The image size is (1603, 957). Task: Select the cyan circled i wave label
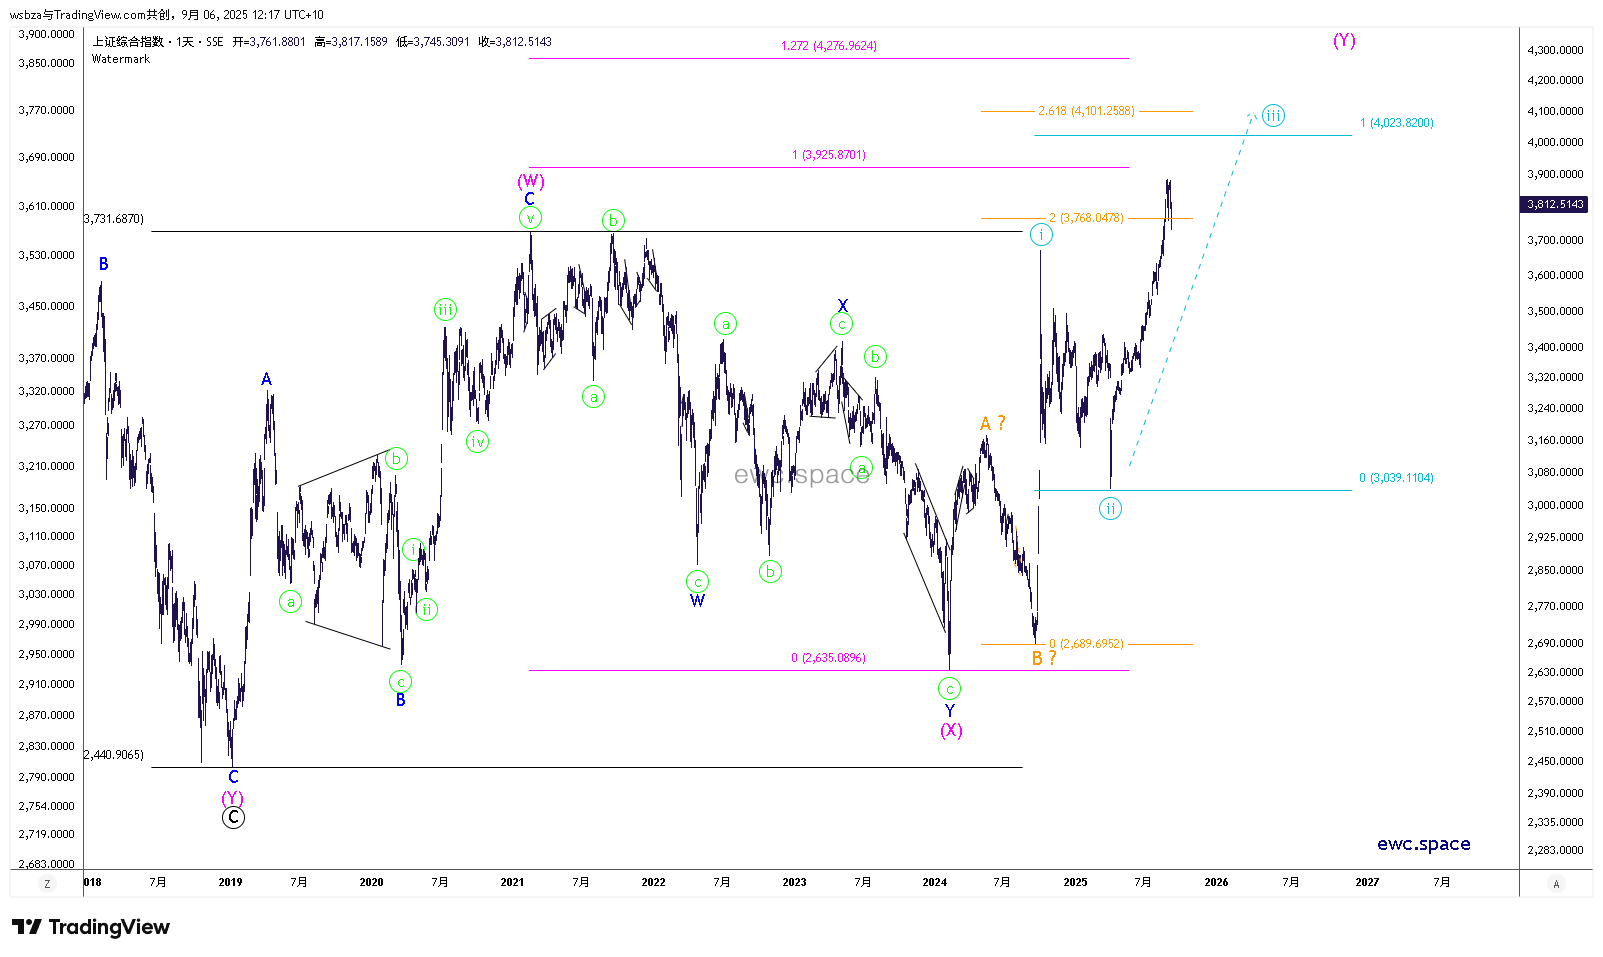[1041, 235]
